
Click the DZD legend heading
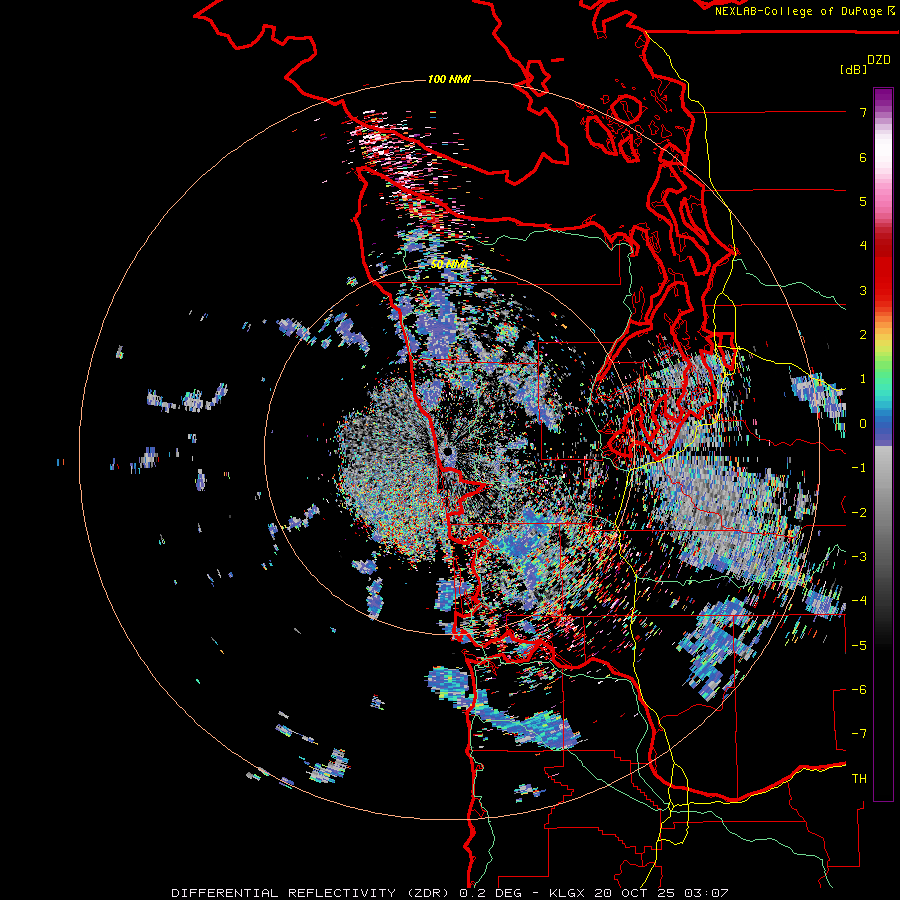point(879,60)
